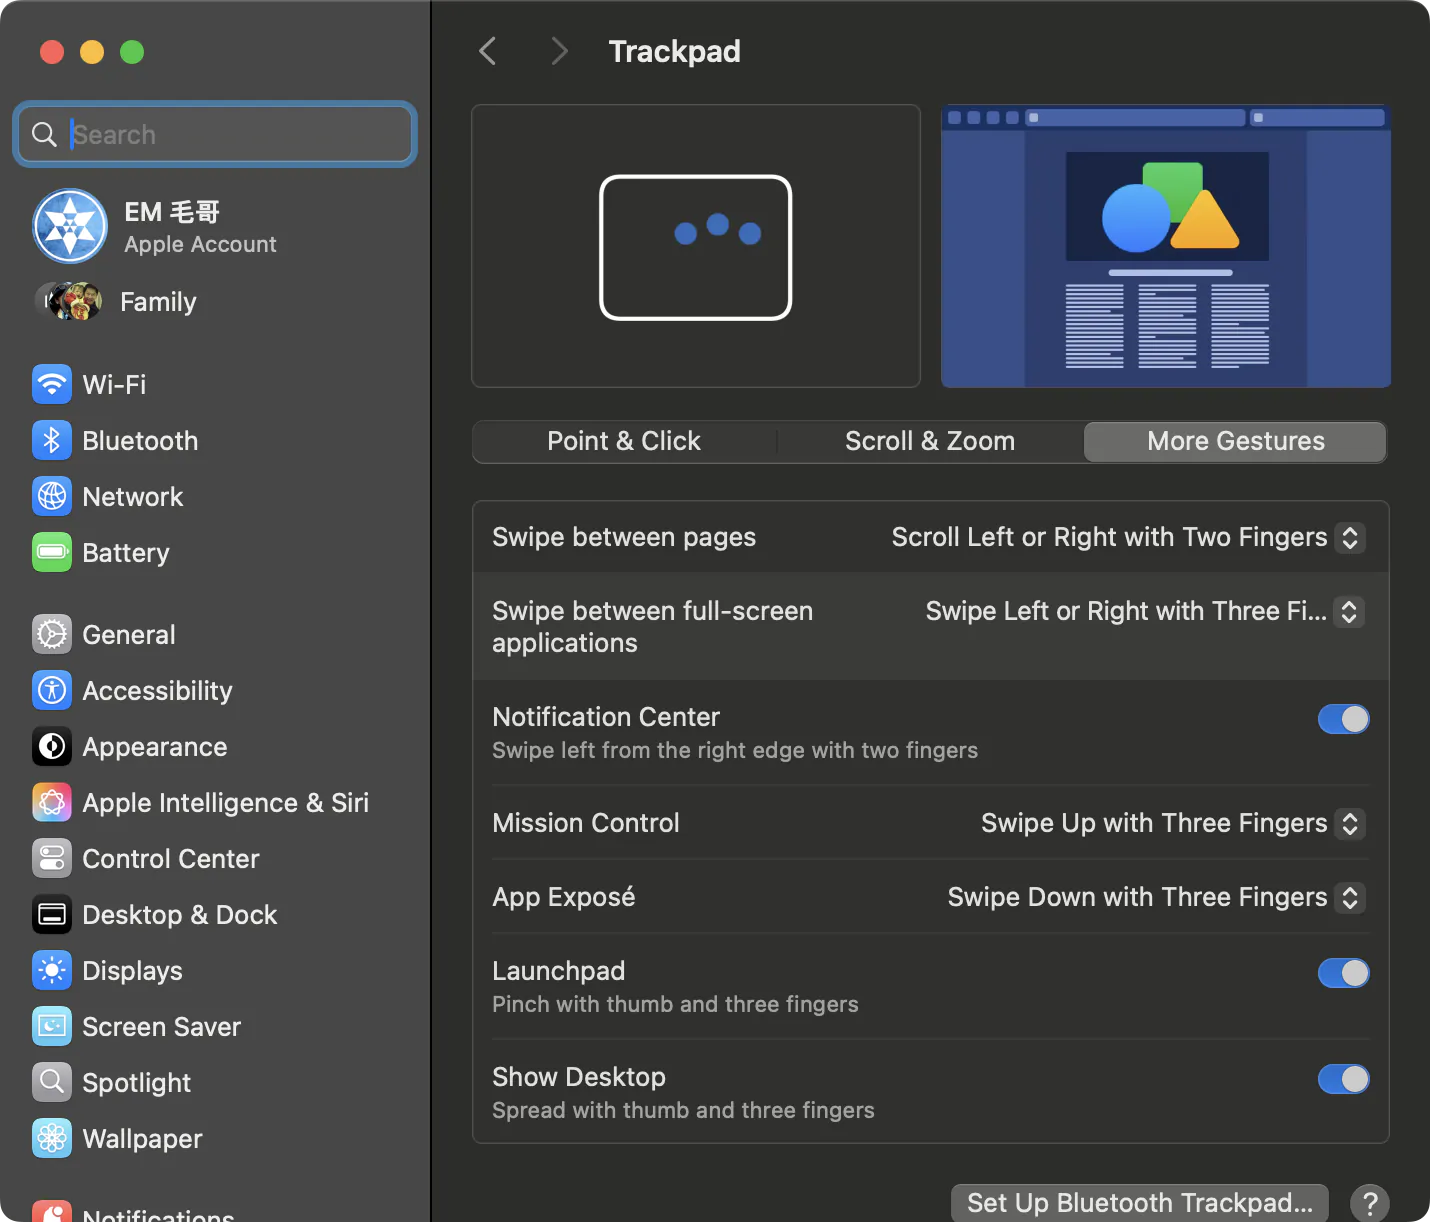The image size is (1430, 1222).
Task: Select the Desktop & Dock icon
Action: click(x=52, y=914)
